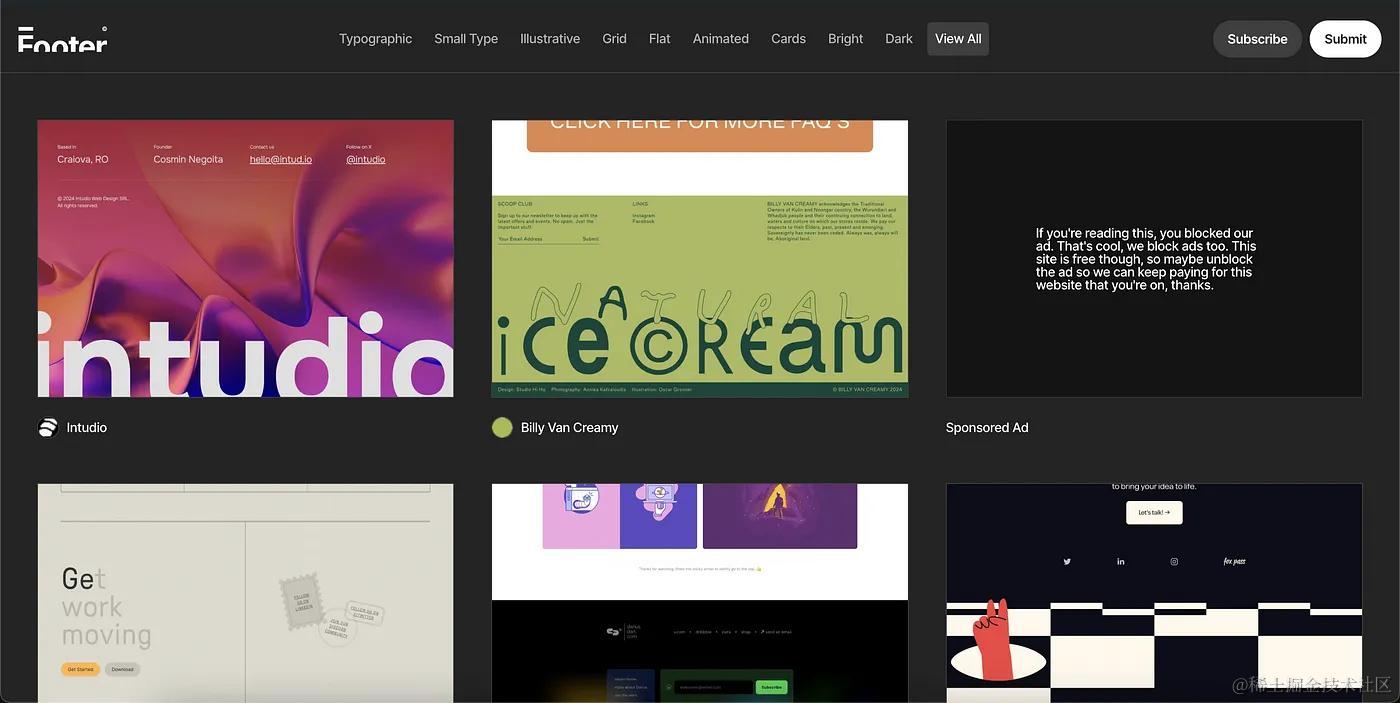Screen dimensions: 1400x703
Task: Open the Billy Van Creamy ice cream thumbnail
Action: tap(700, 259)
